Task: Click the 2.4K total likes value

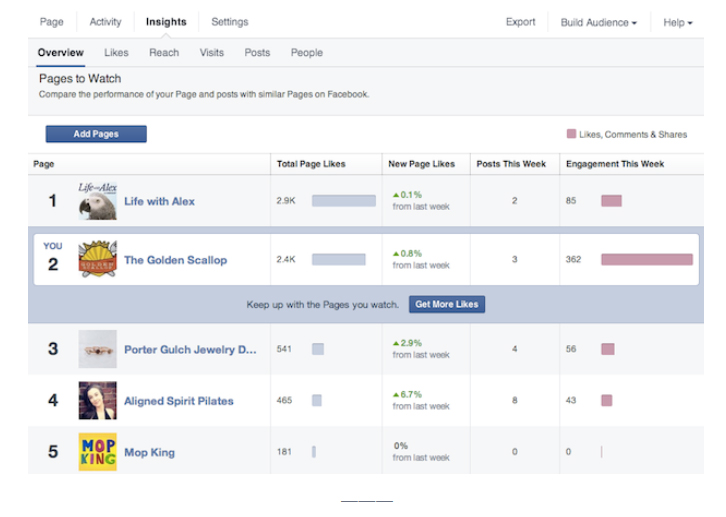Action: point(286,259)
